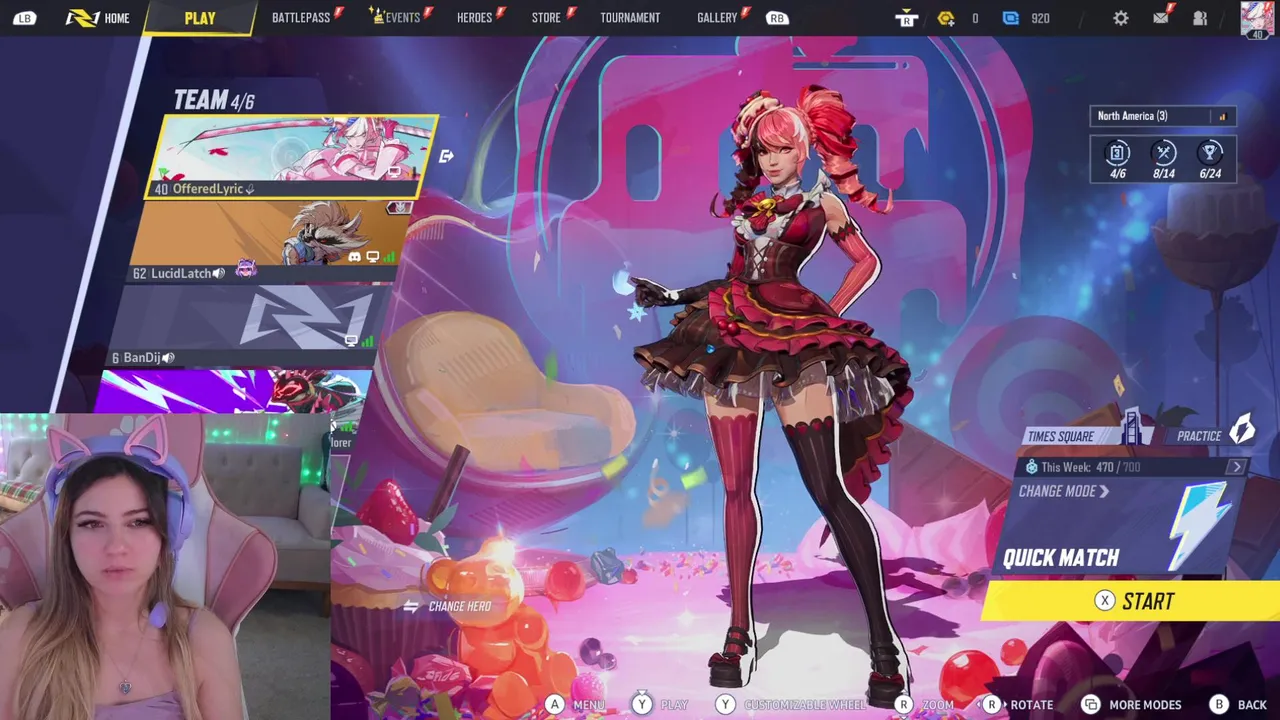1280x720 pixels.
Task: Click the yellow START button
Action: pyautogui.click(x=1133, y=601)
